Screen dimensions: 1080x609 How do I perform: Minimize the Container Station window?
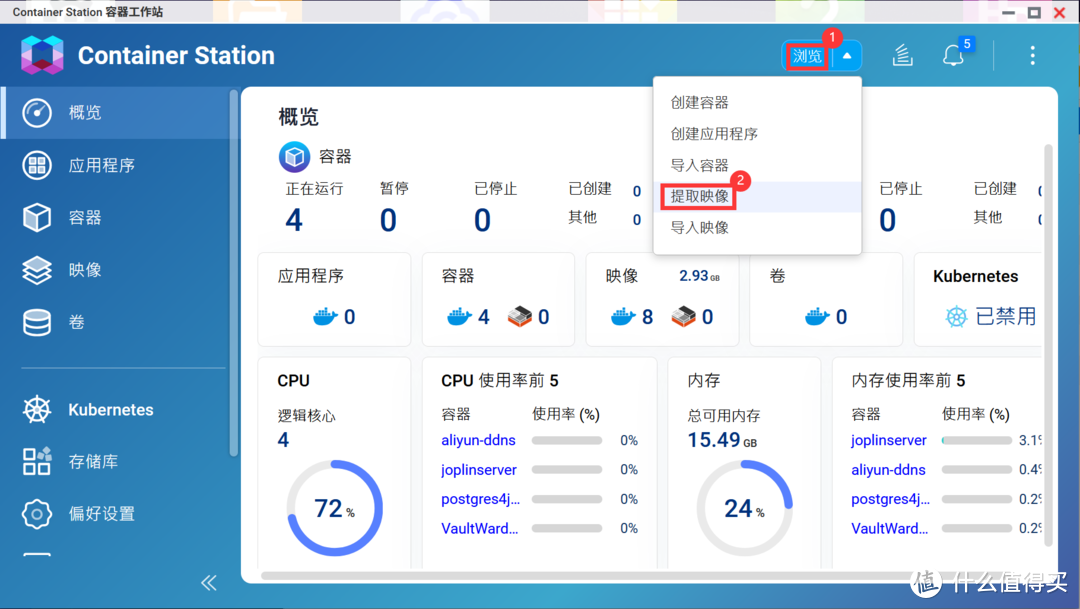coord(1008,12)
